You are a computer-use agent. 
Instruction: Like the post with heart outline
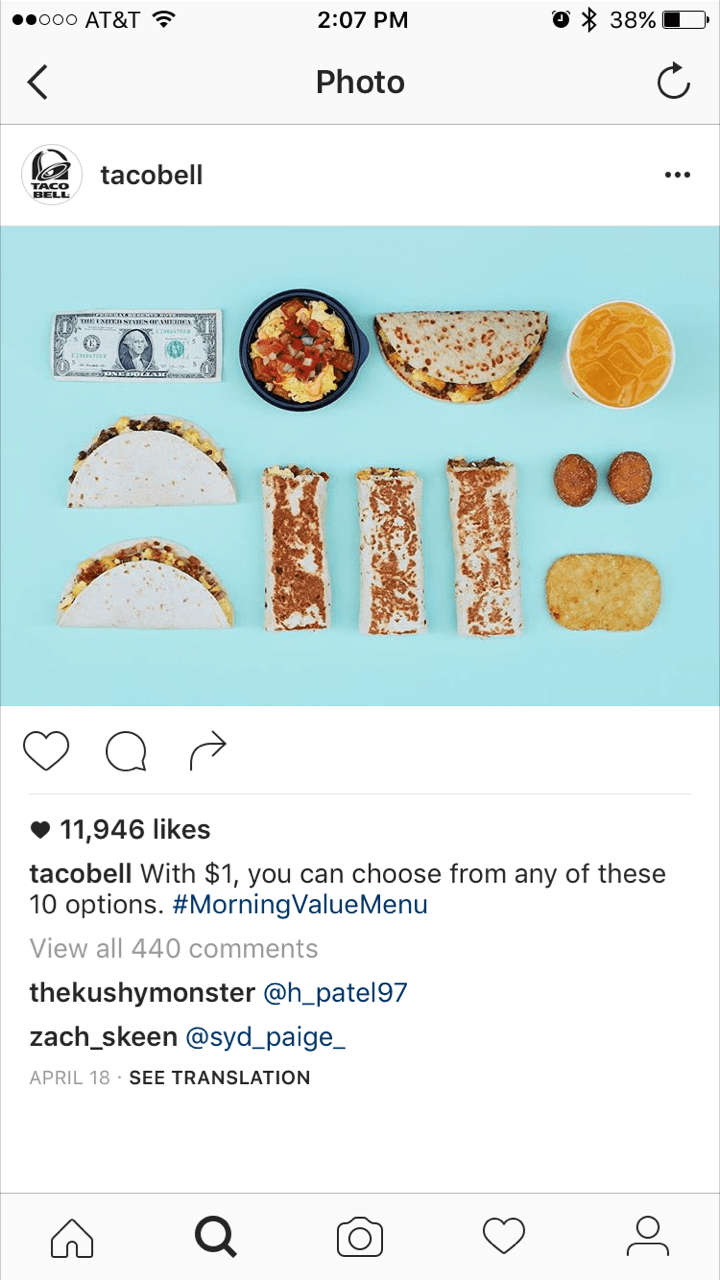tap(46, 751)
